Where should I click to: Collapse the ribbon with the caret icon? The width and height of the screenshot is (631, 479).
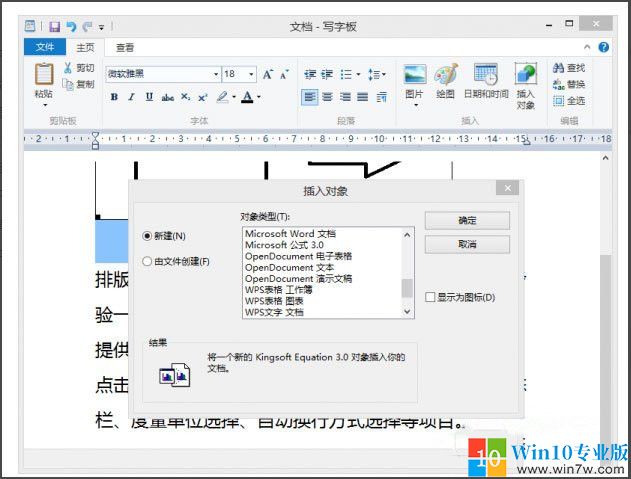[x=587, y=47]
